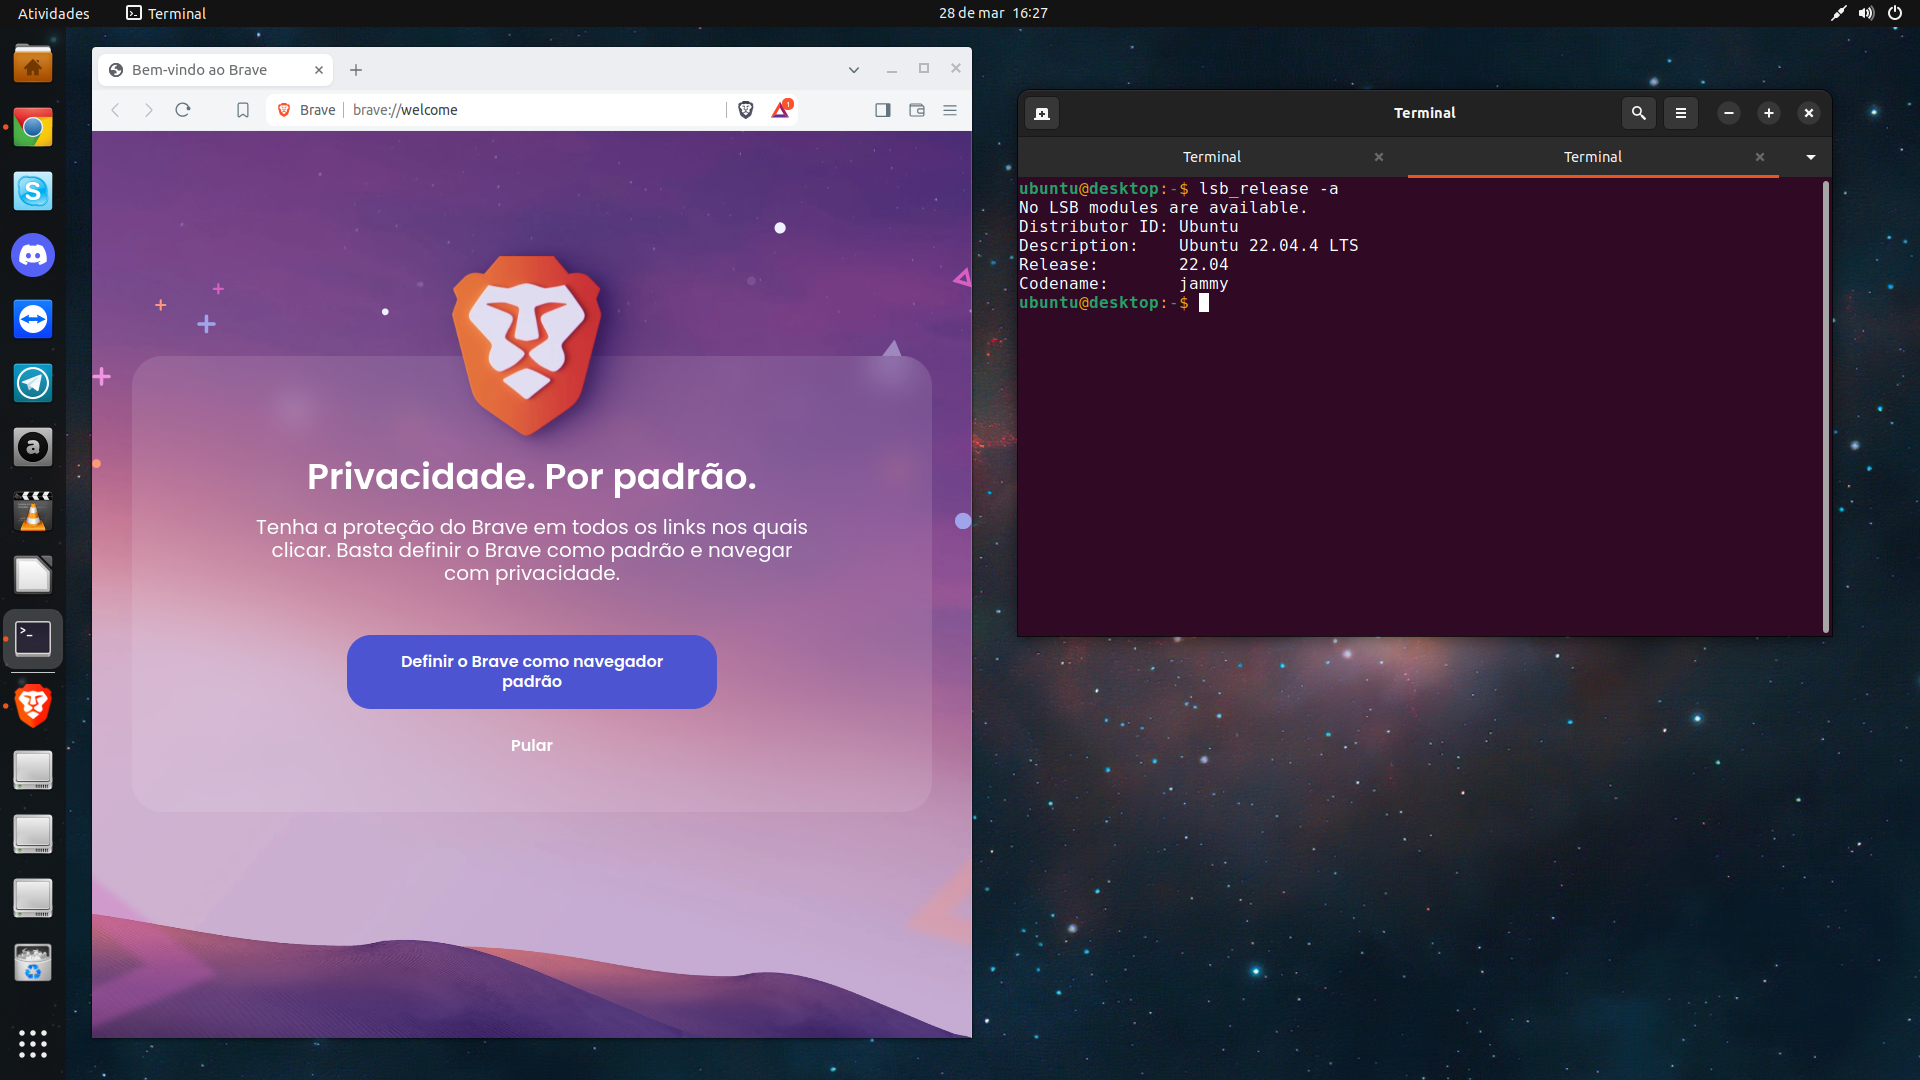Close the first Terminal tab
Screen dimensions: 1920x1080
click(x=1379, y=157)
